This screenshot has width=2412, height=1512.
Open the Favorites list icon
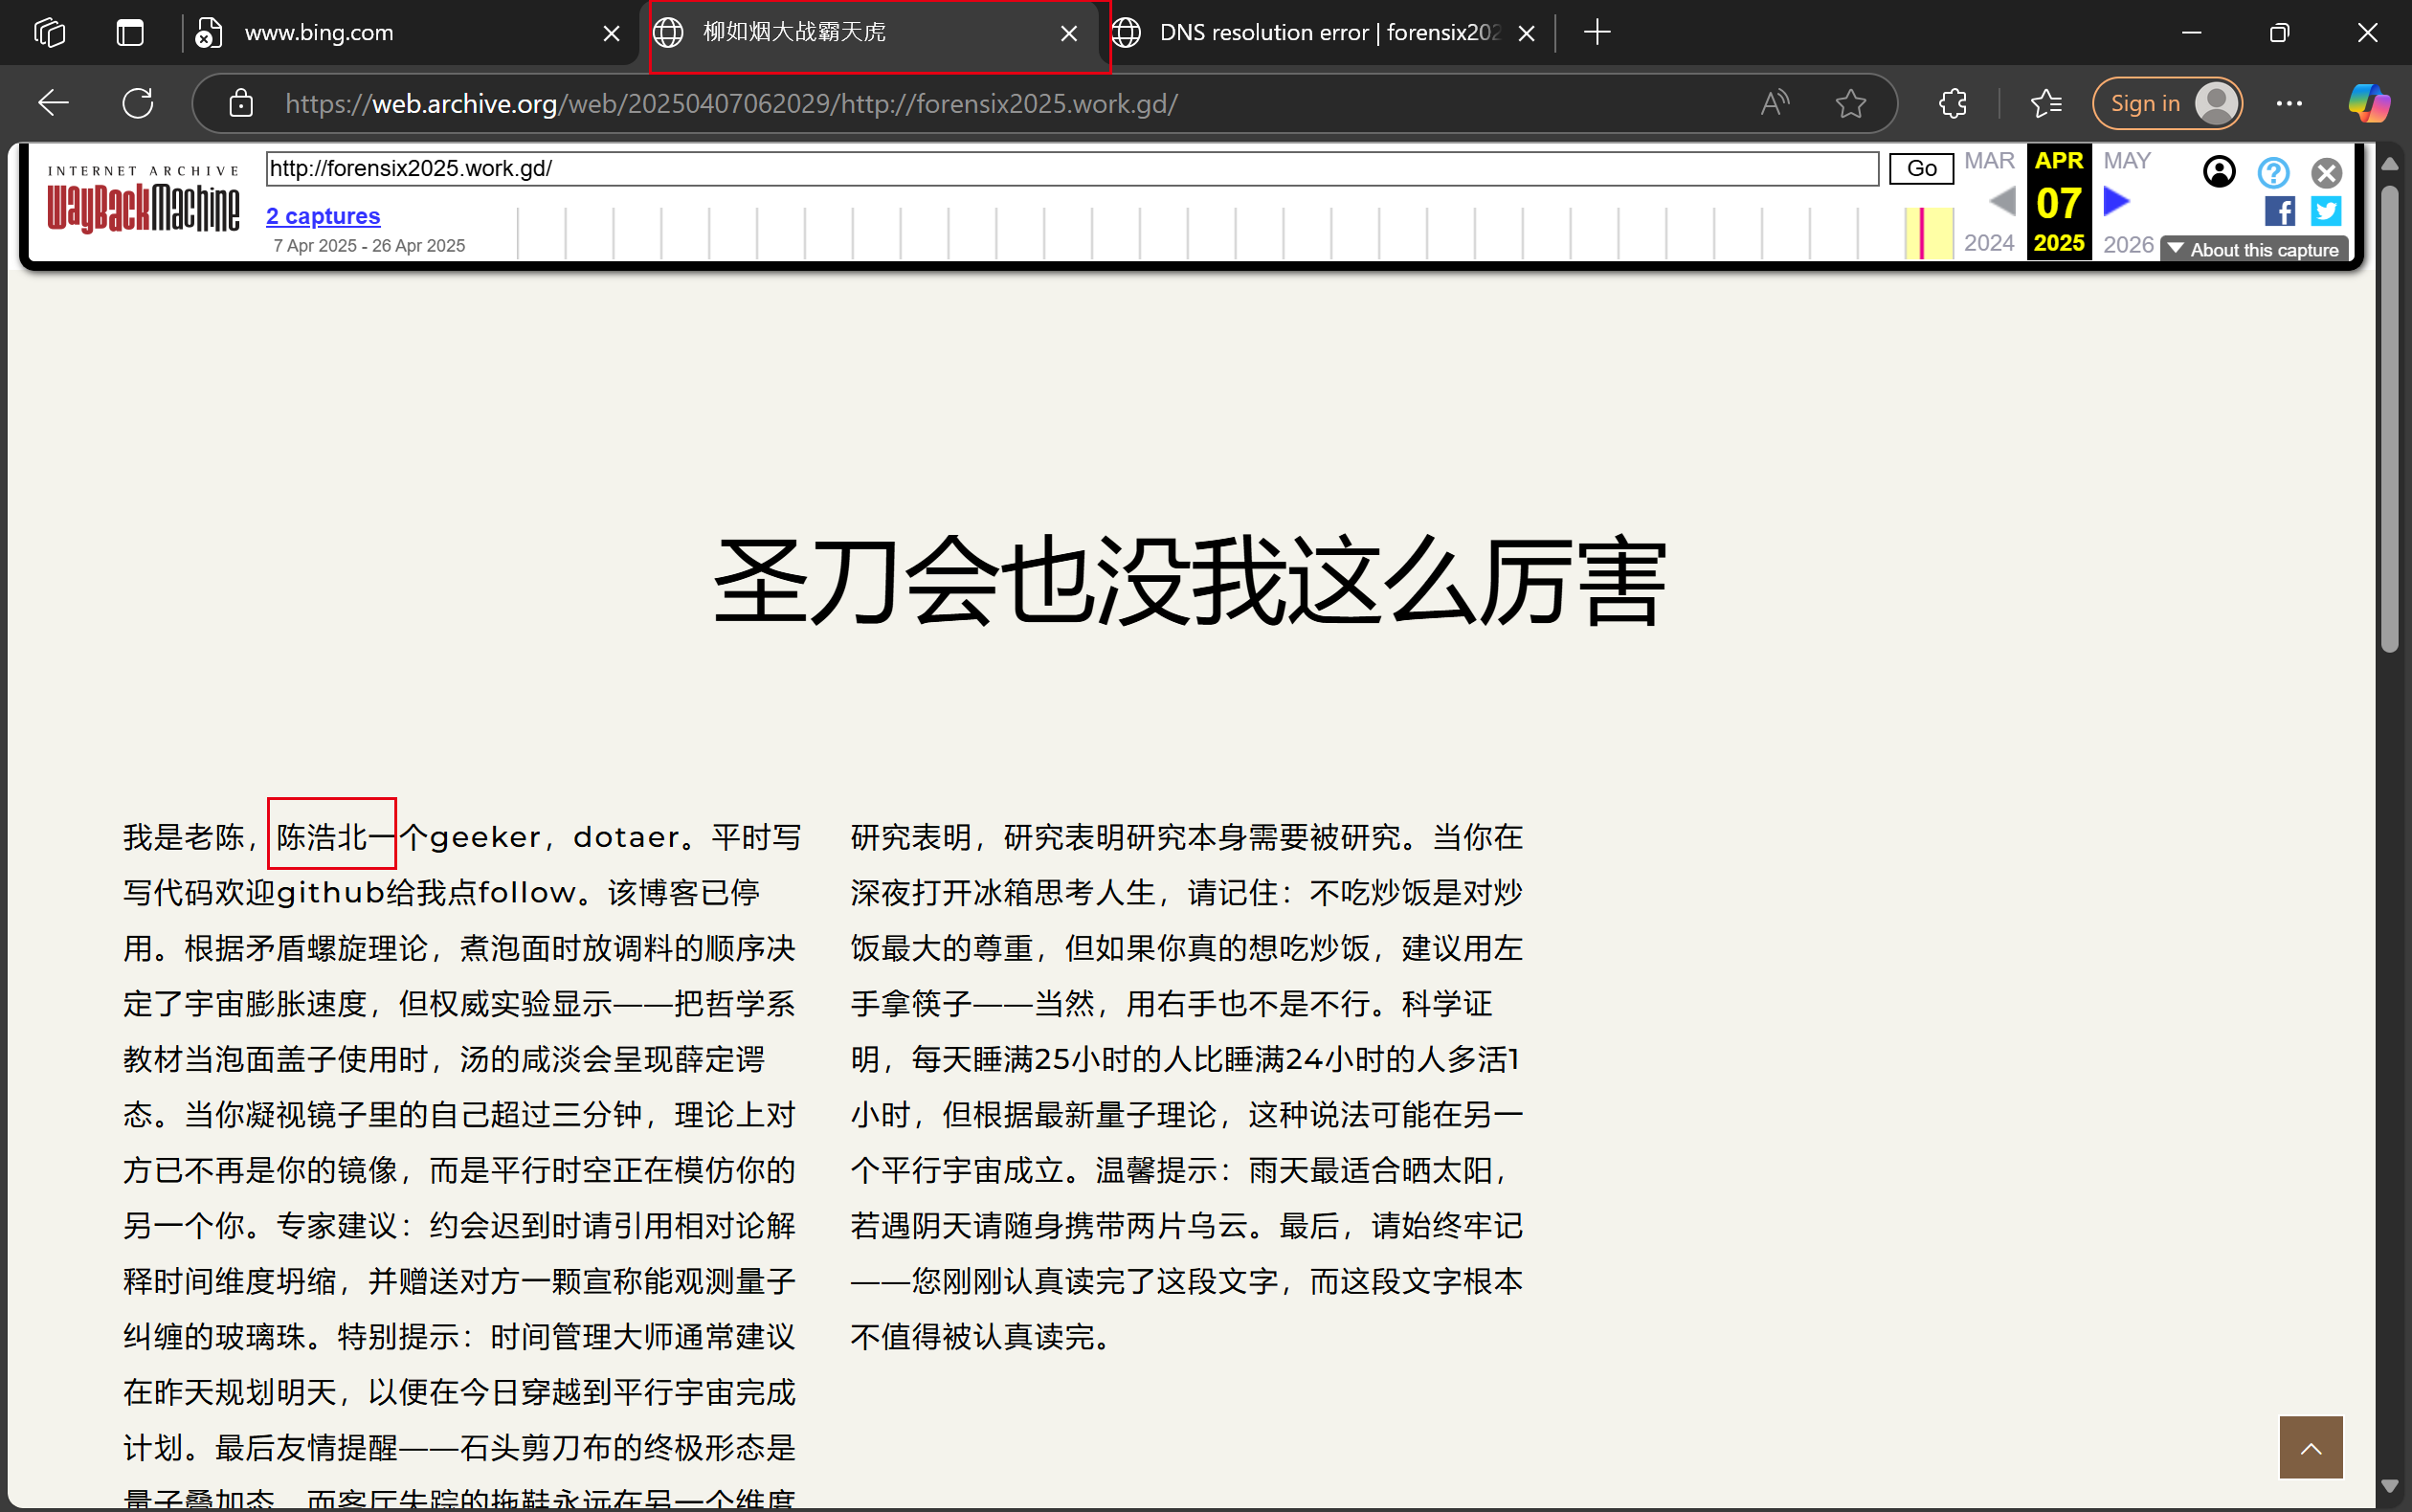[2046, 103]
